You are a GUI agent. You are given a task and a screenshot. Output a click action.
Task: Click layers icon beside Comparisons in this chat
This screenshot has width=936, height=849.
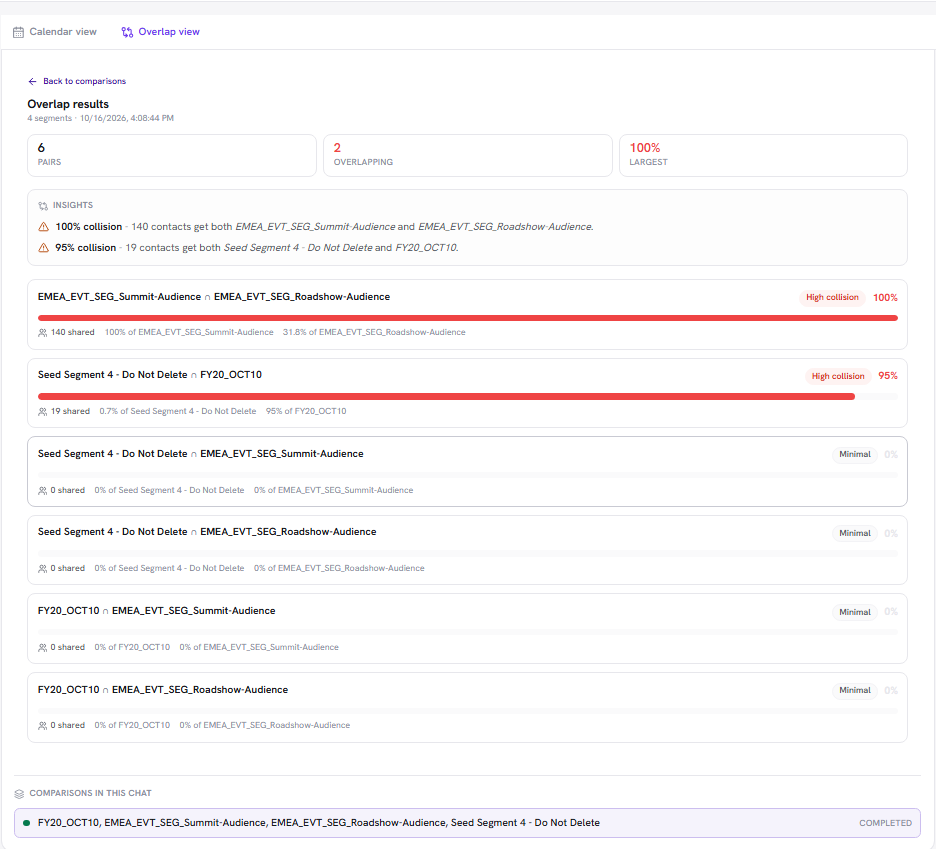pos(19,793)
